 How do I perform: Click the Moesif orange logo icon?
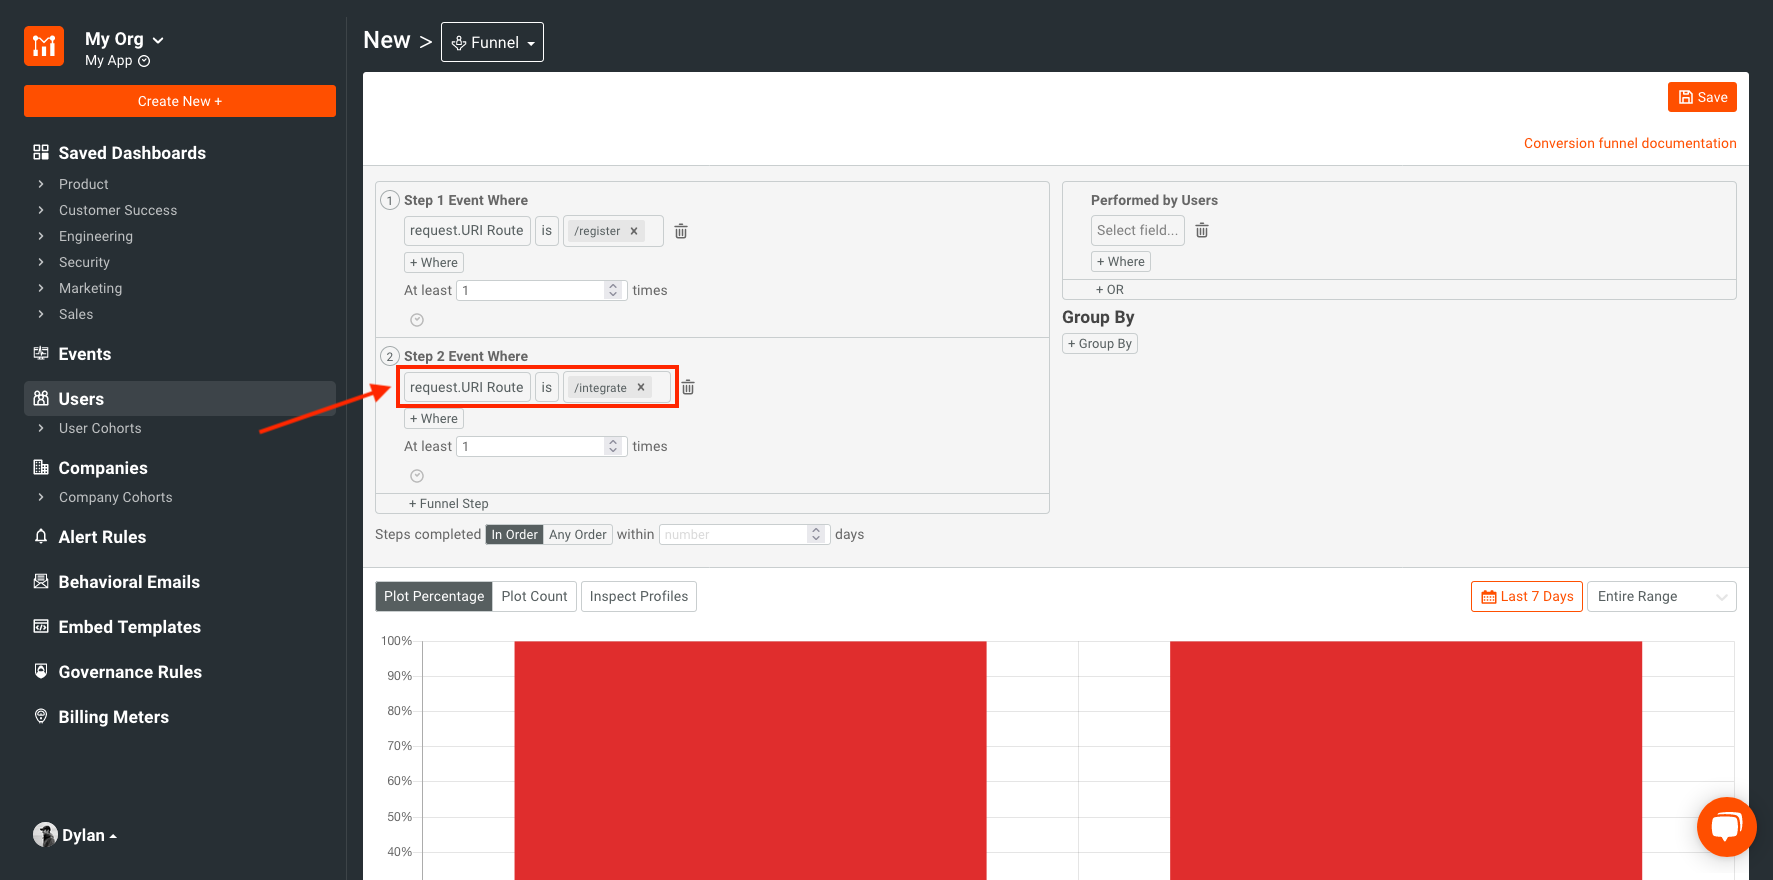coord(44,46)
